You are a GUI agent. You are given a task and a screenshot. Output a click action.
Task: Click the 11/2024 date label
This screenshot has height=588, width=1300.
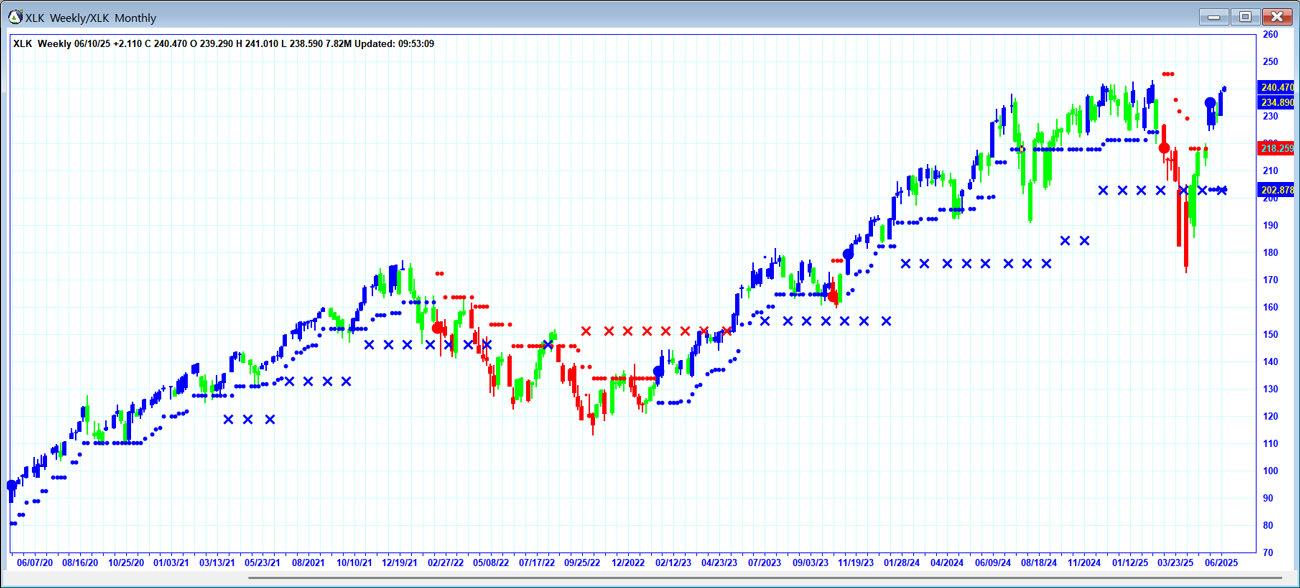click(1084, 562)
